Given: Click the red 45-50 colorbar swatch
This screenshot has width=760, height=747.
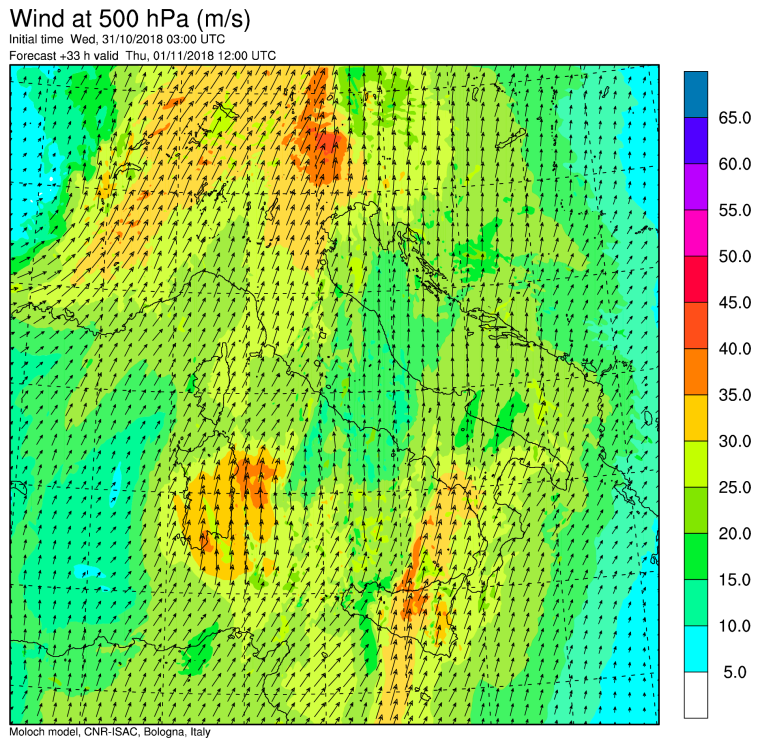Looking at the screenshot, I should [696, 280].
